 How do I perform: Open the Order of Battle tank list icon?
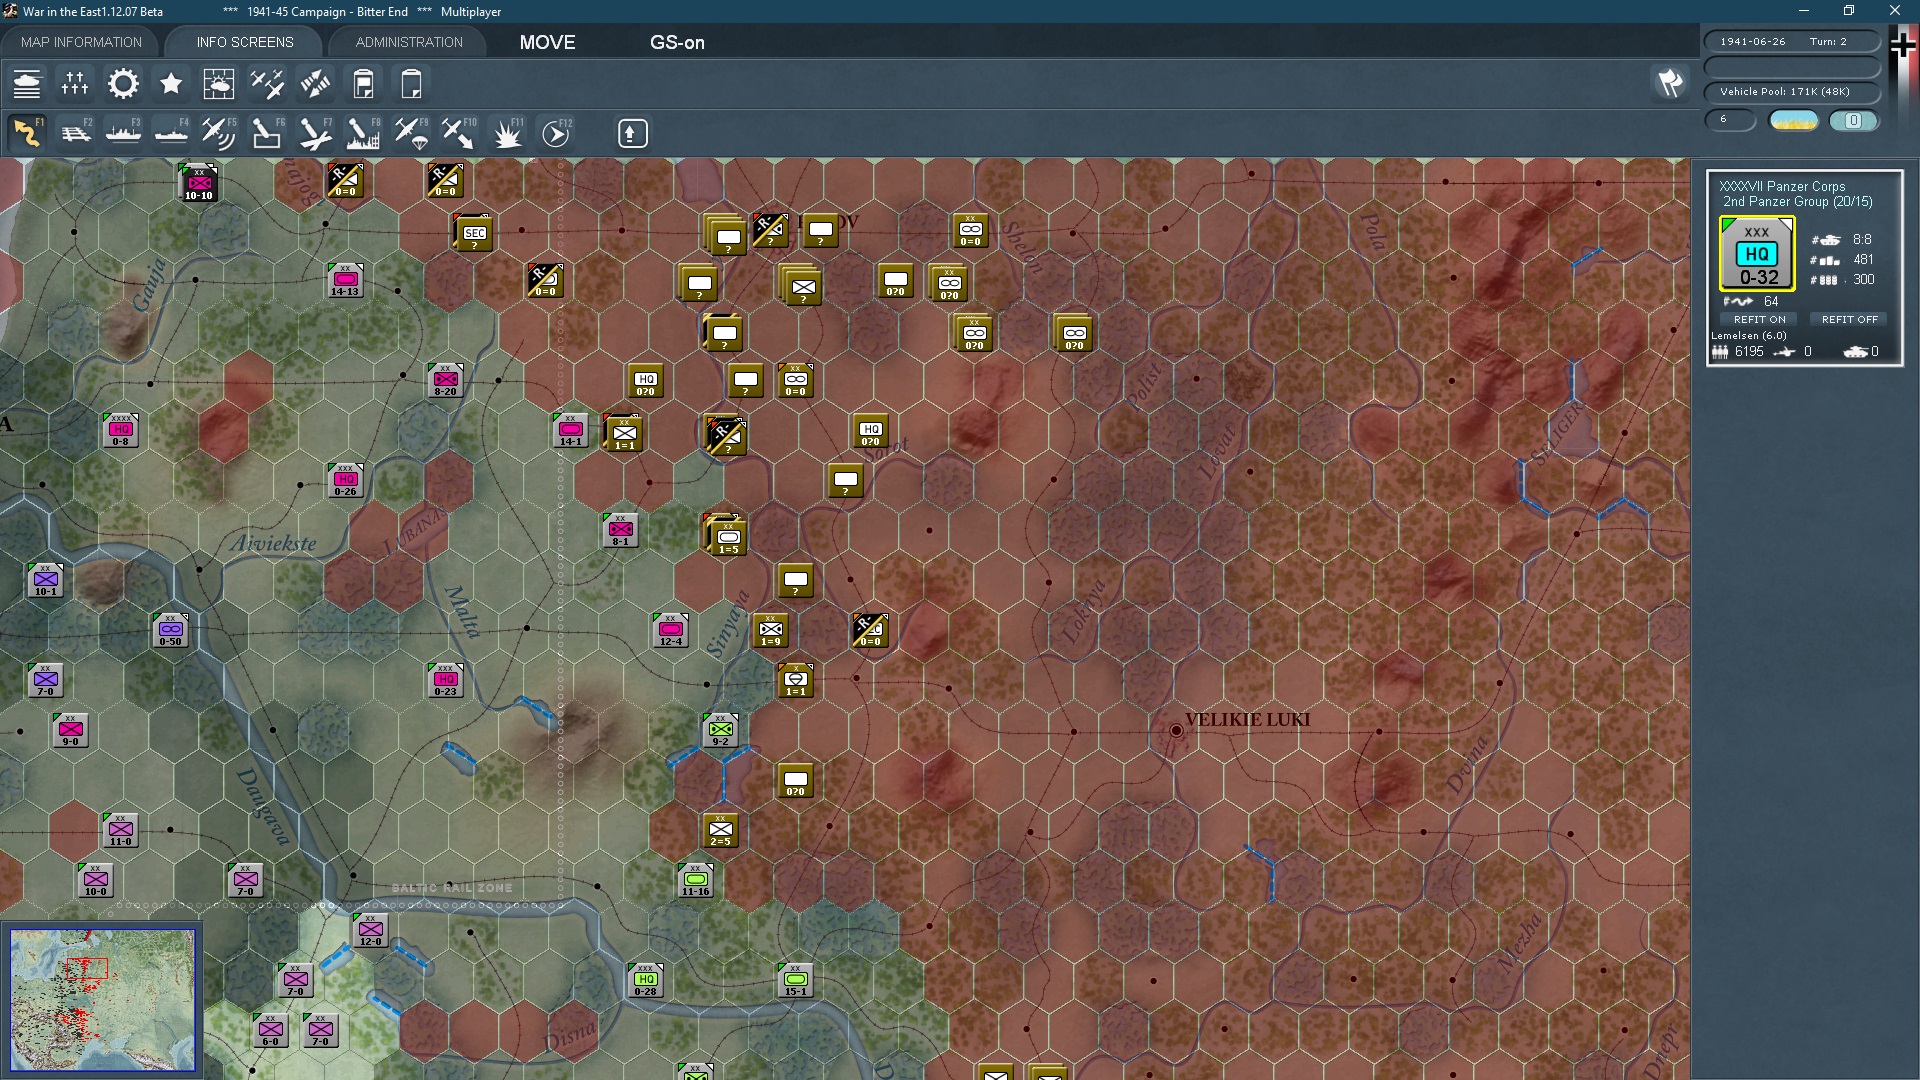tap(27, 84)
